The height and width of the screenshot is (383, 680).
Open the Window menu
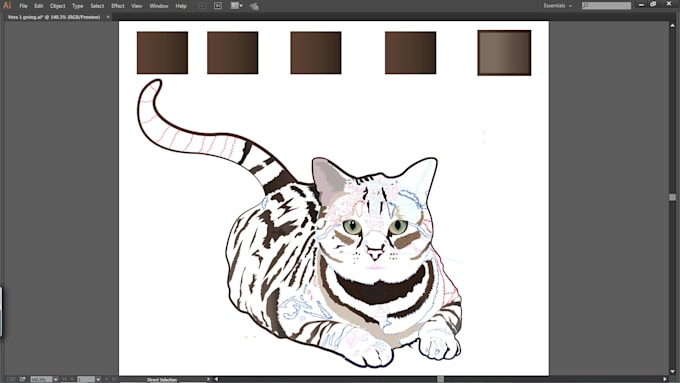point(159,6)
